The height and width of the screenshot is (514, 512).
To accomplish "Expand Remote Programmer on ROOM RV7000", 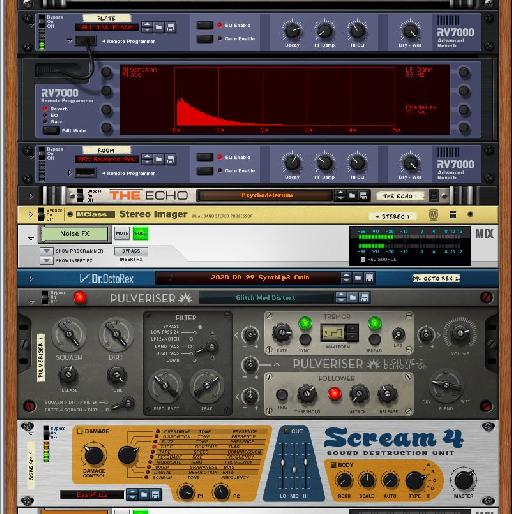I will (x=69, y=173).
